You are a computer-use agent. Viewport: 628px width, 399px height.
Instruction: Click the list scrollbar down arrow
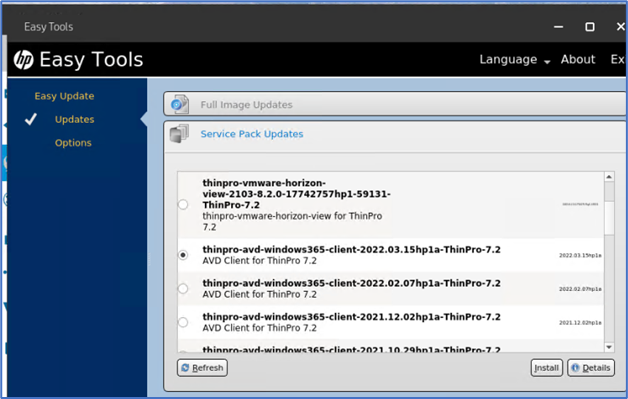coord(609,347)
